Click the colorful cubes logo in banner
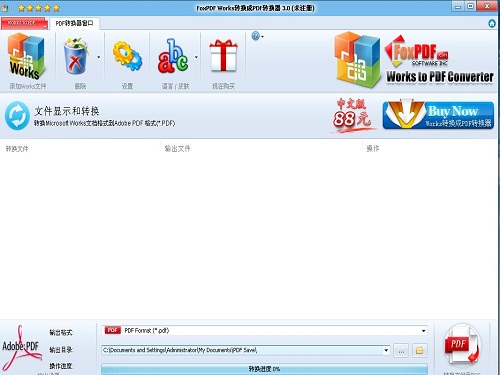The width and height of the screenshot is (500, 375). (358, 60)
